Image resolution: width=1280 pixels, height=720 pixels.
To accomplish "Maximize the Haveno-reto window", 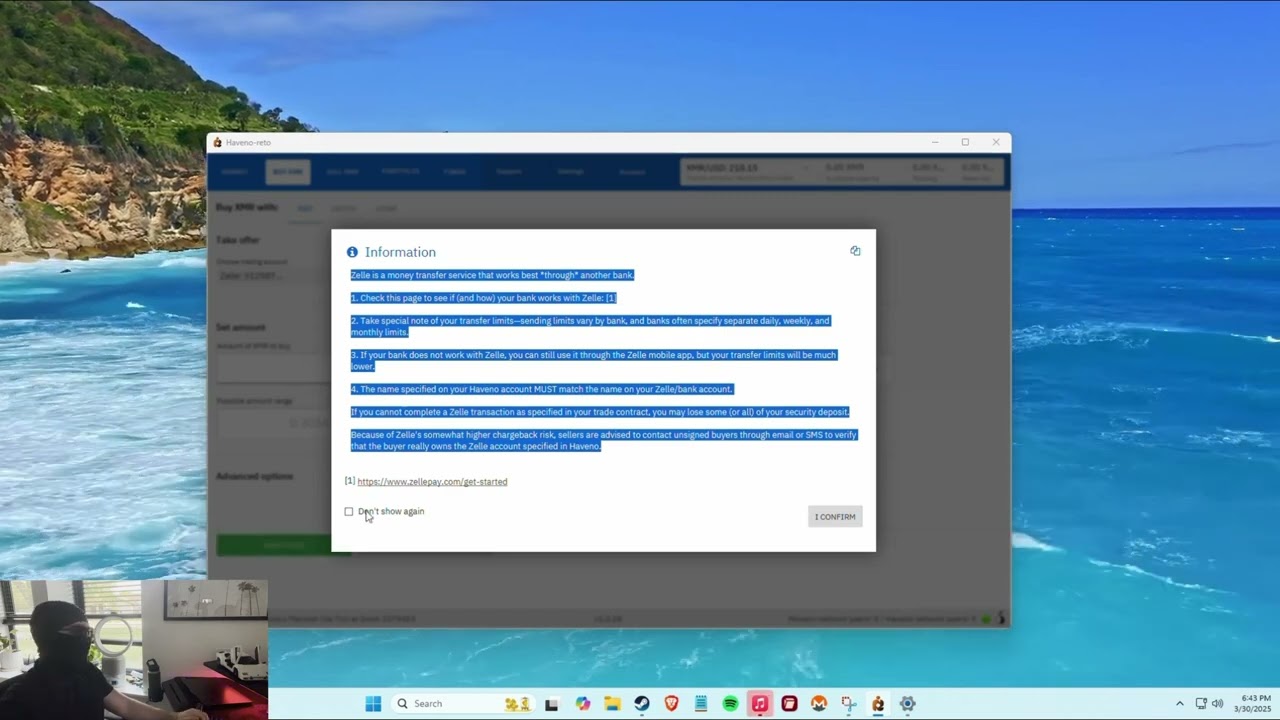I will tap(965, 142).
